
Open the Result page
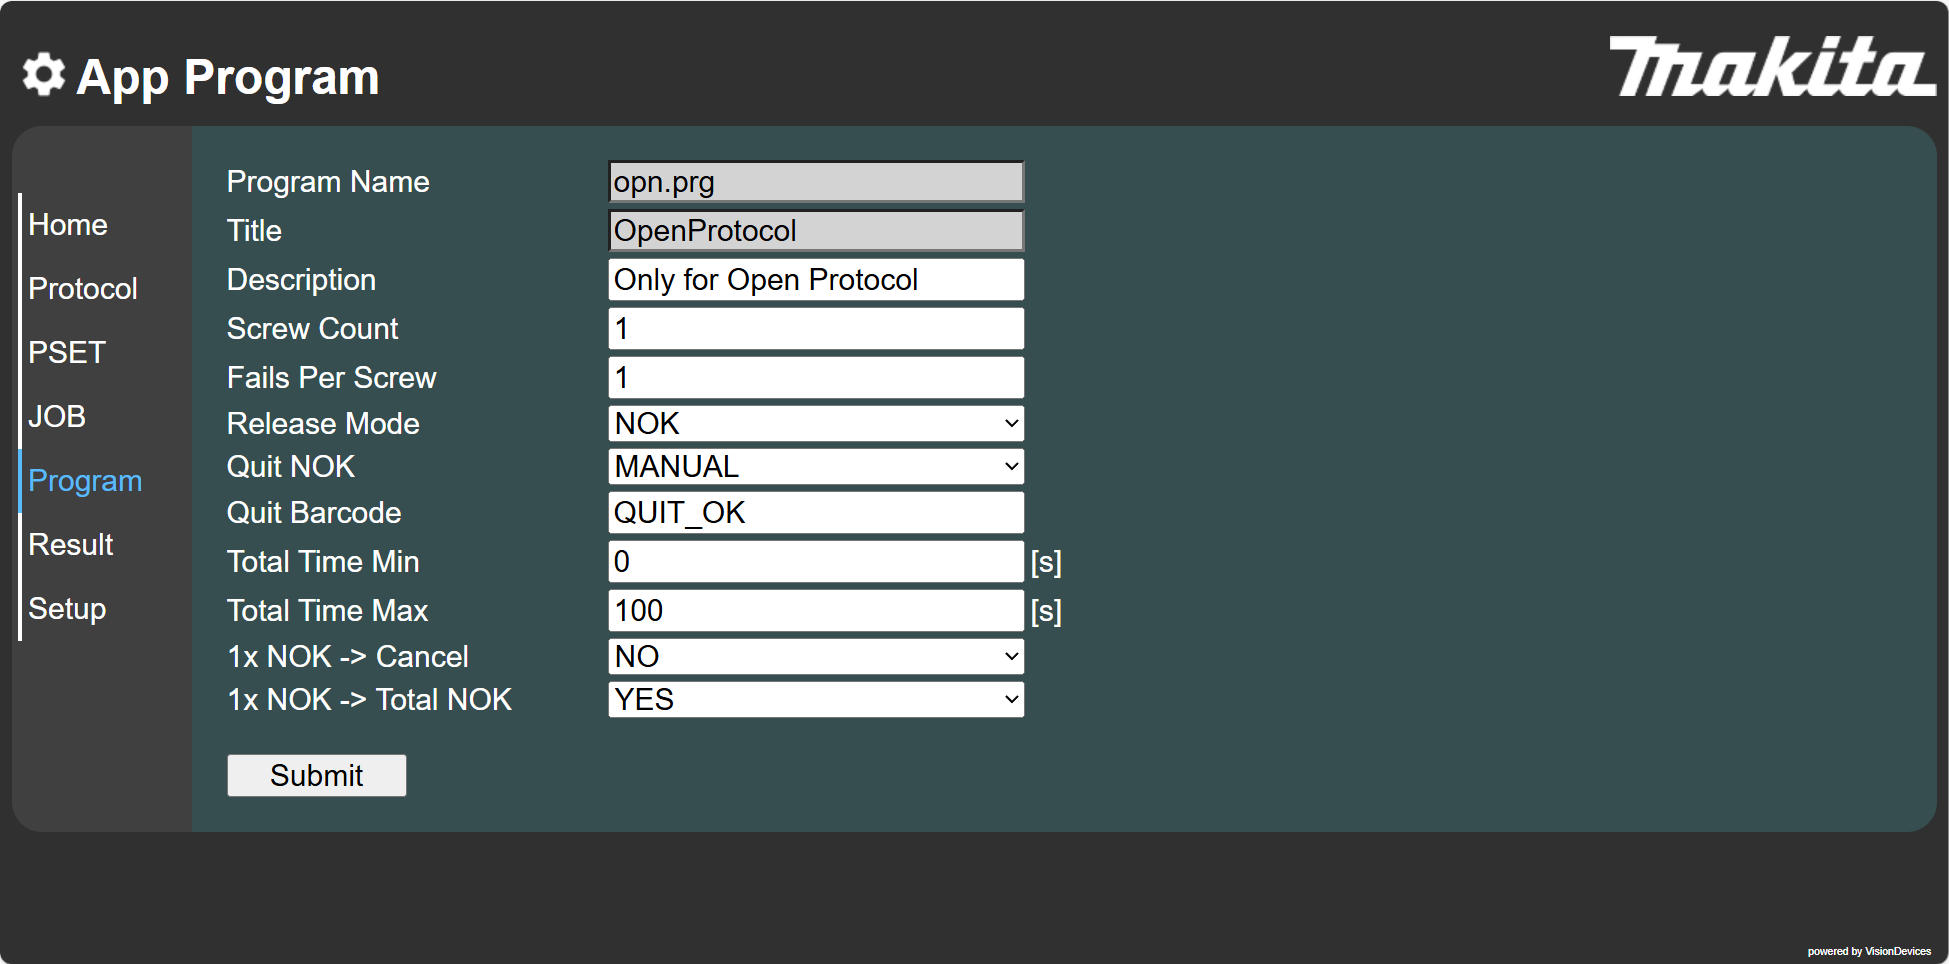[x=71, y=545]
